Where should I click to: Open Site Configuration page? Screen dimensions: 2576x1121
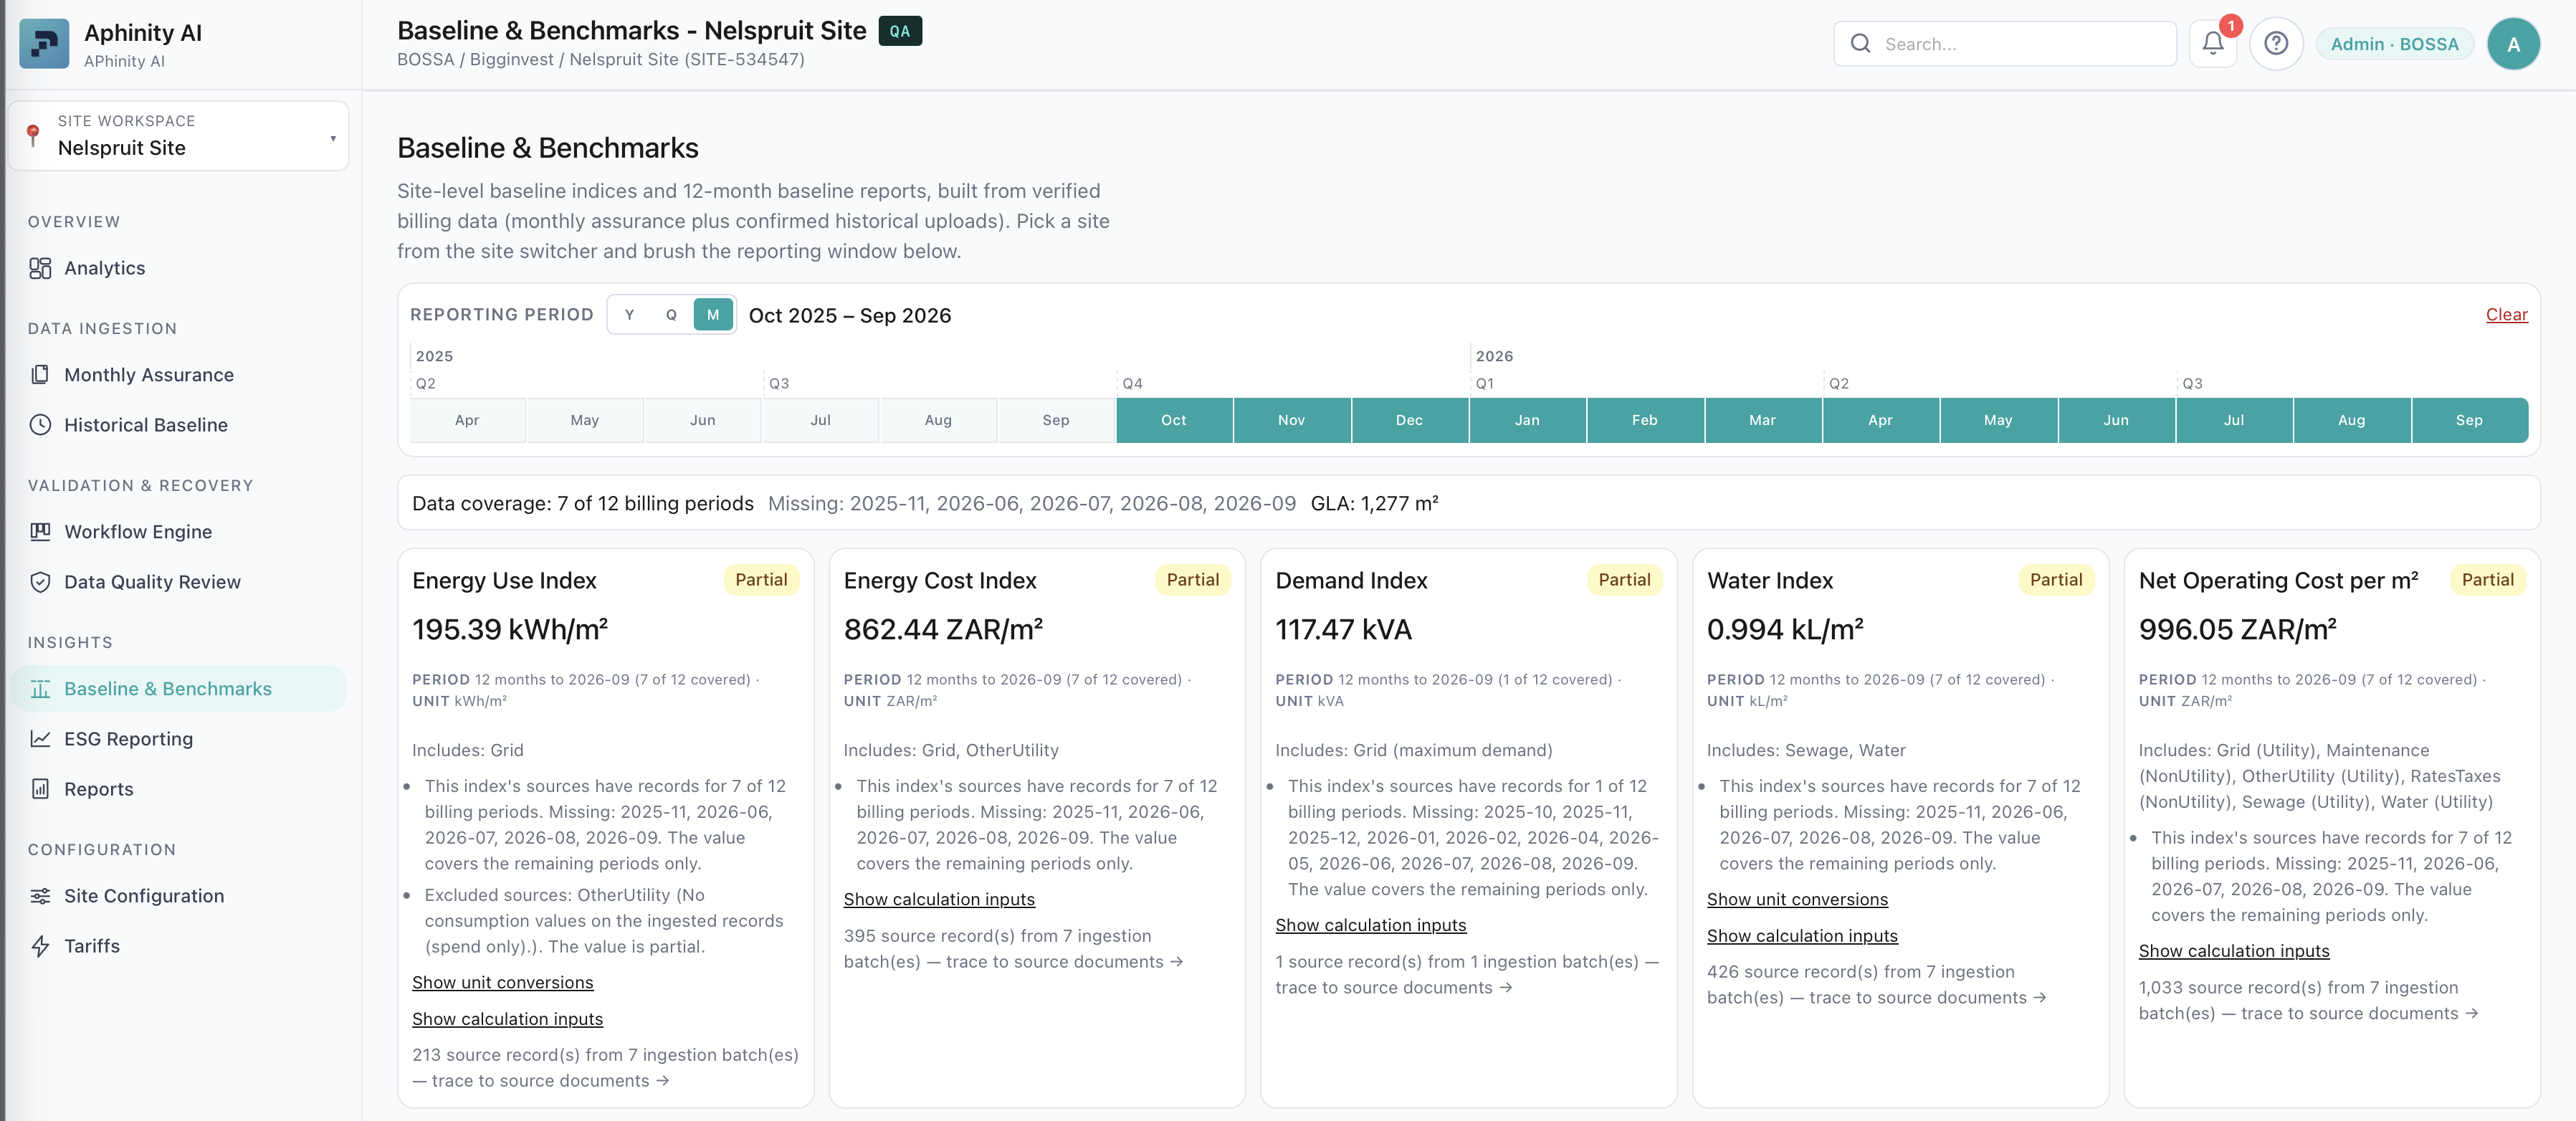coord(178,896)
